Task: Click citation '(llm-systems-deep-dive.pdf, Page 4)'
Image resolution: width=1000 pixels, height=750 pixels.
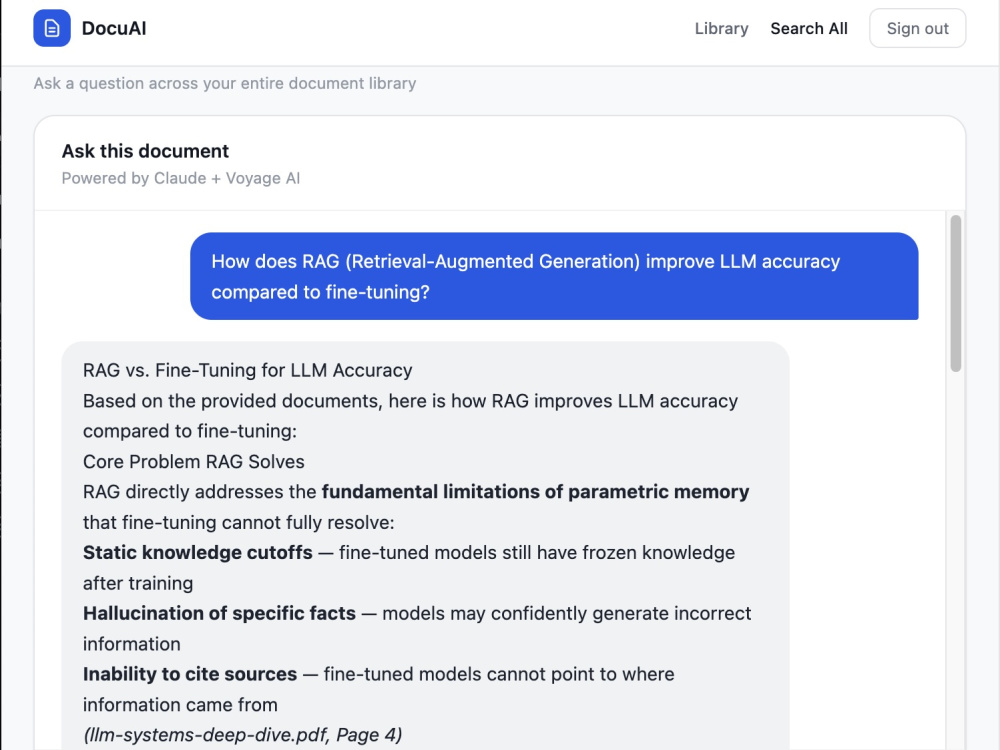Action: coord(242,735)
